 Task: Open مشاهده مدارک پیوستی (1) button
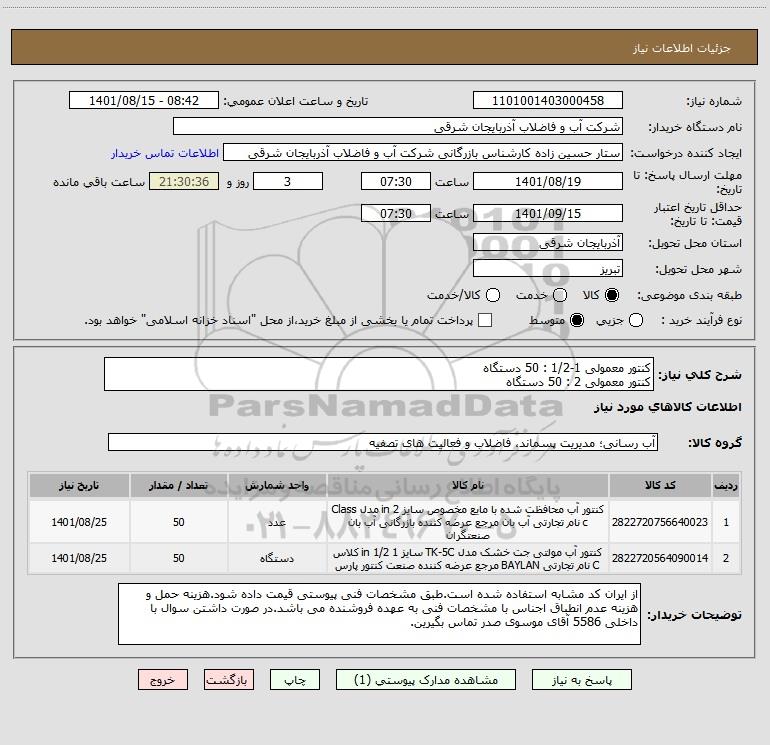point(426,680)
